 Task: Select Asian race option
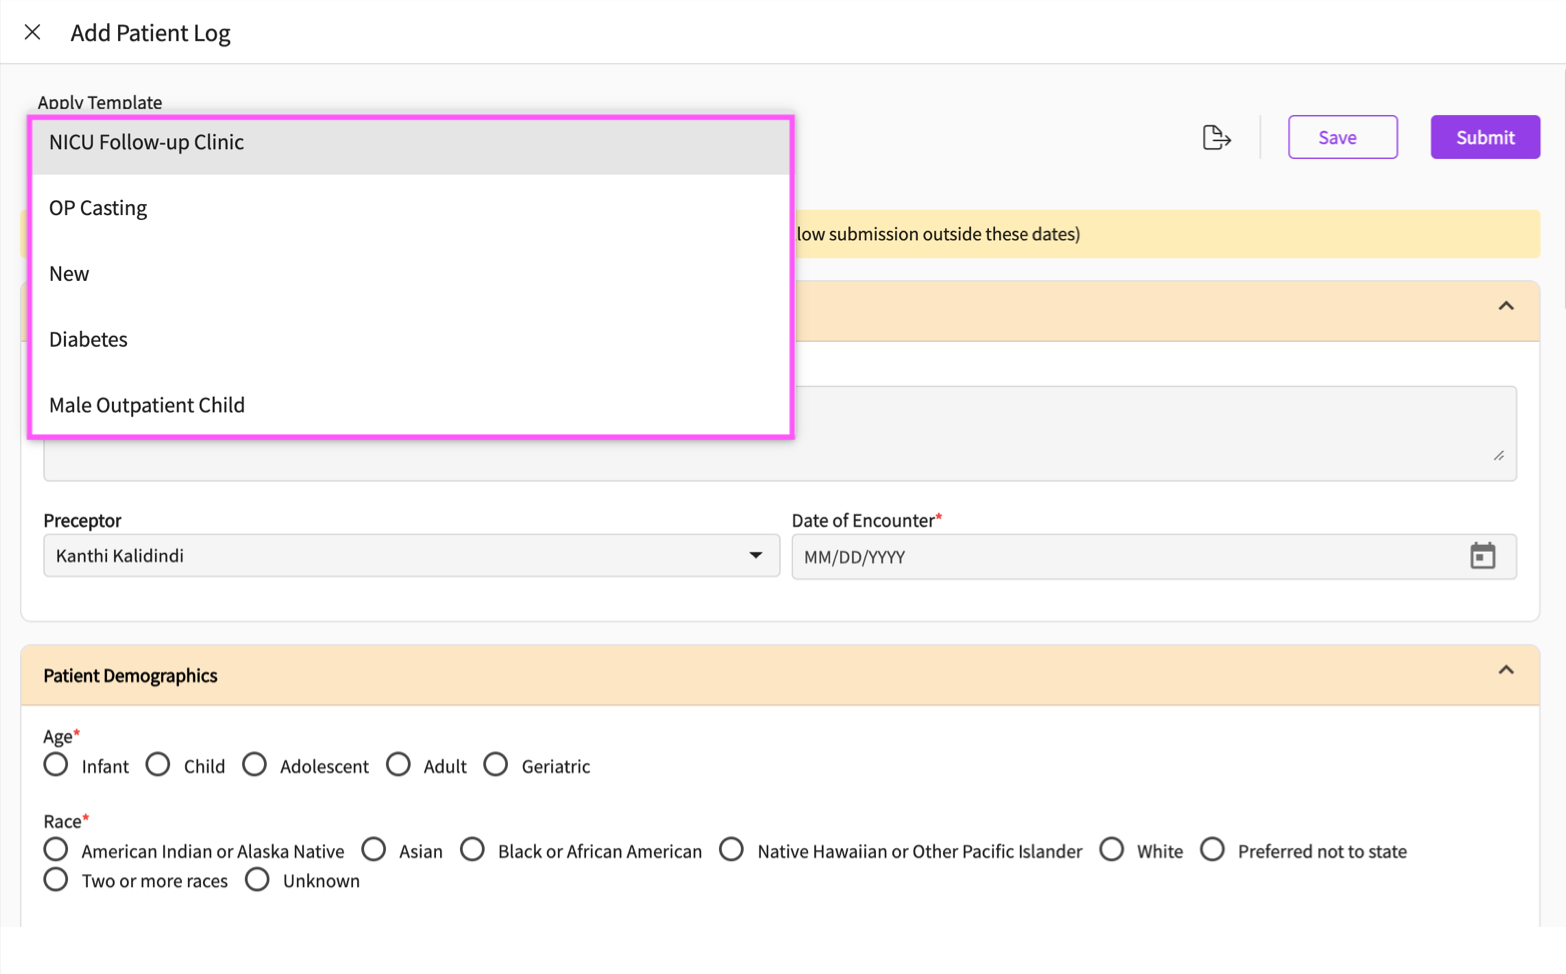click(374, 850)
